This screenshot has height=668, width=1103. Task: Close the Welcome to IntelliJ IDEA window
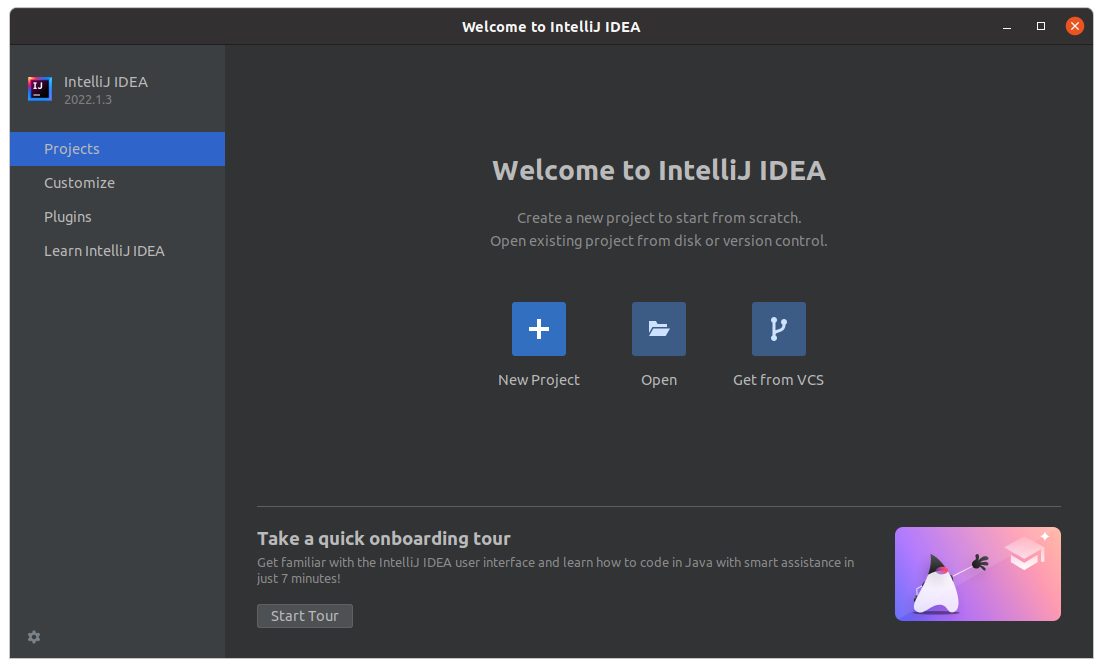[1075, 26]
